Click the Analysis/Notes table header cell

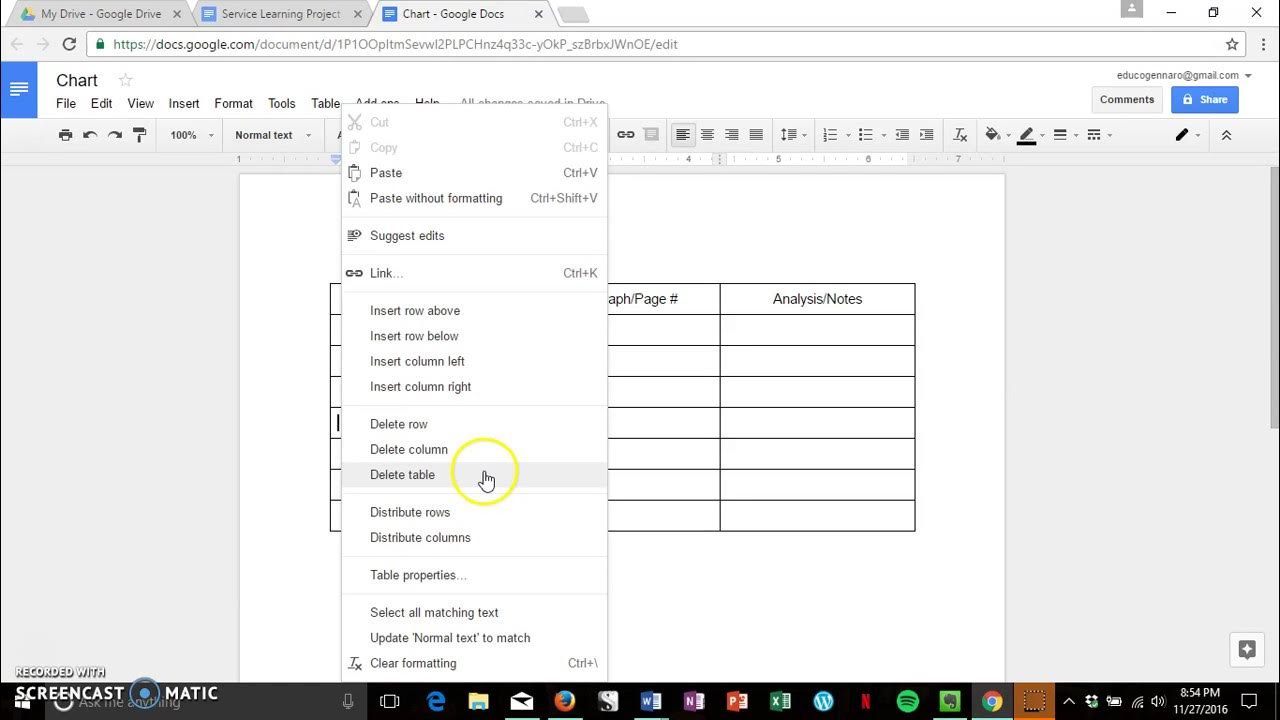point(817,299)
